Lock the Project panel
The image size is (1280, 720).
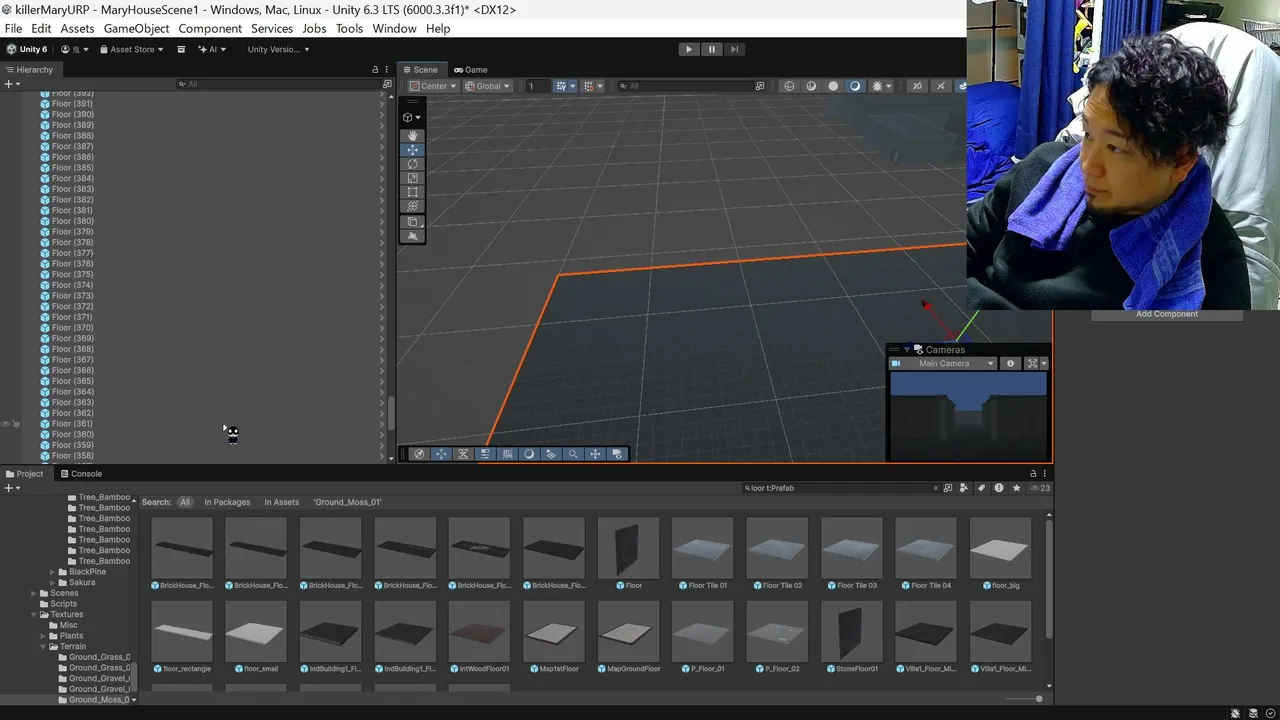coord(1033,474)
